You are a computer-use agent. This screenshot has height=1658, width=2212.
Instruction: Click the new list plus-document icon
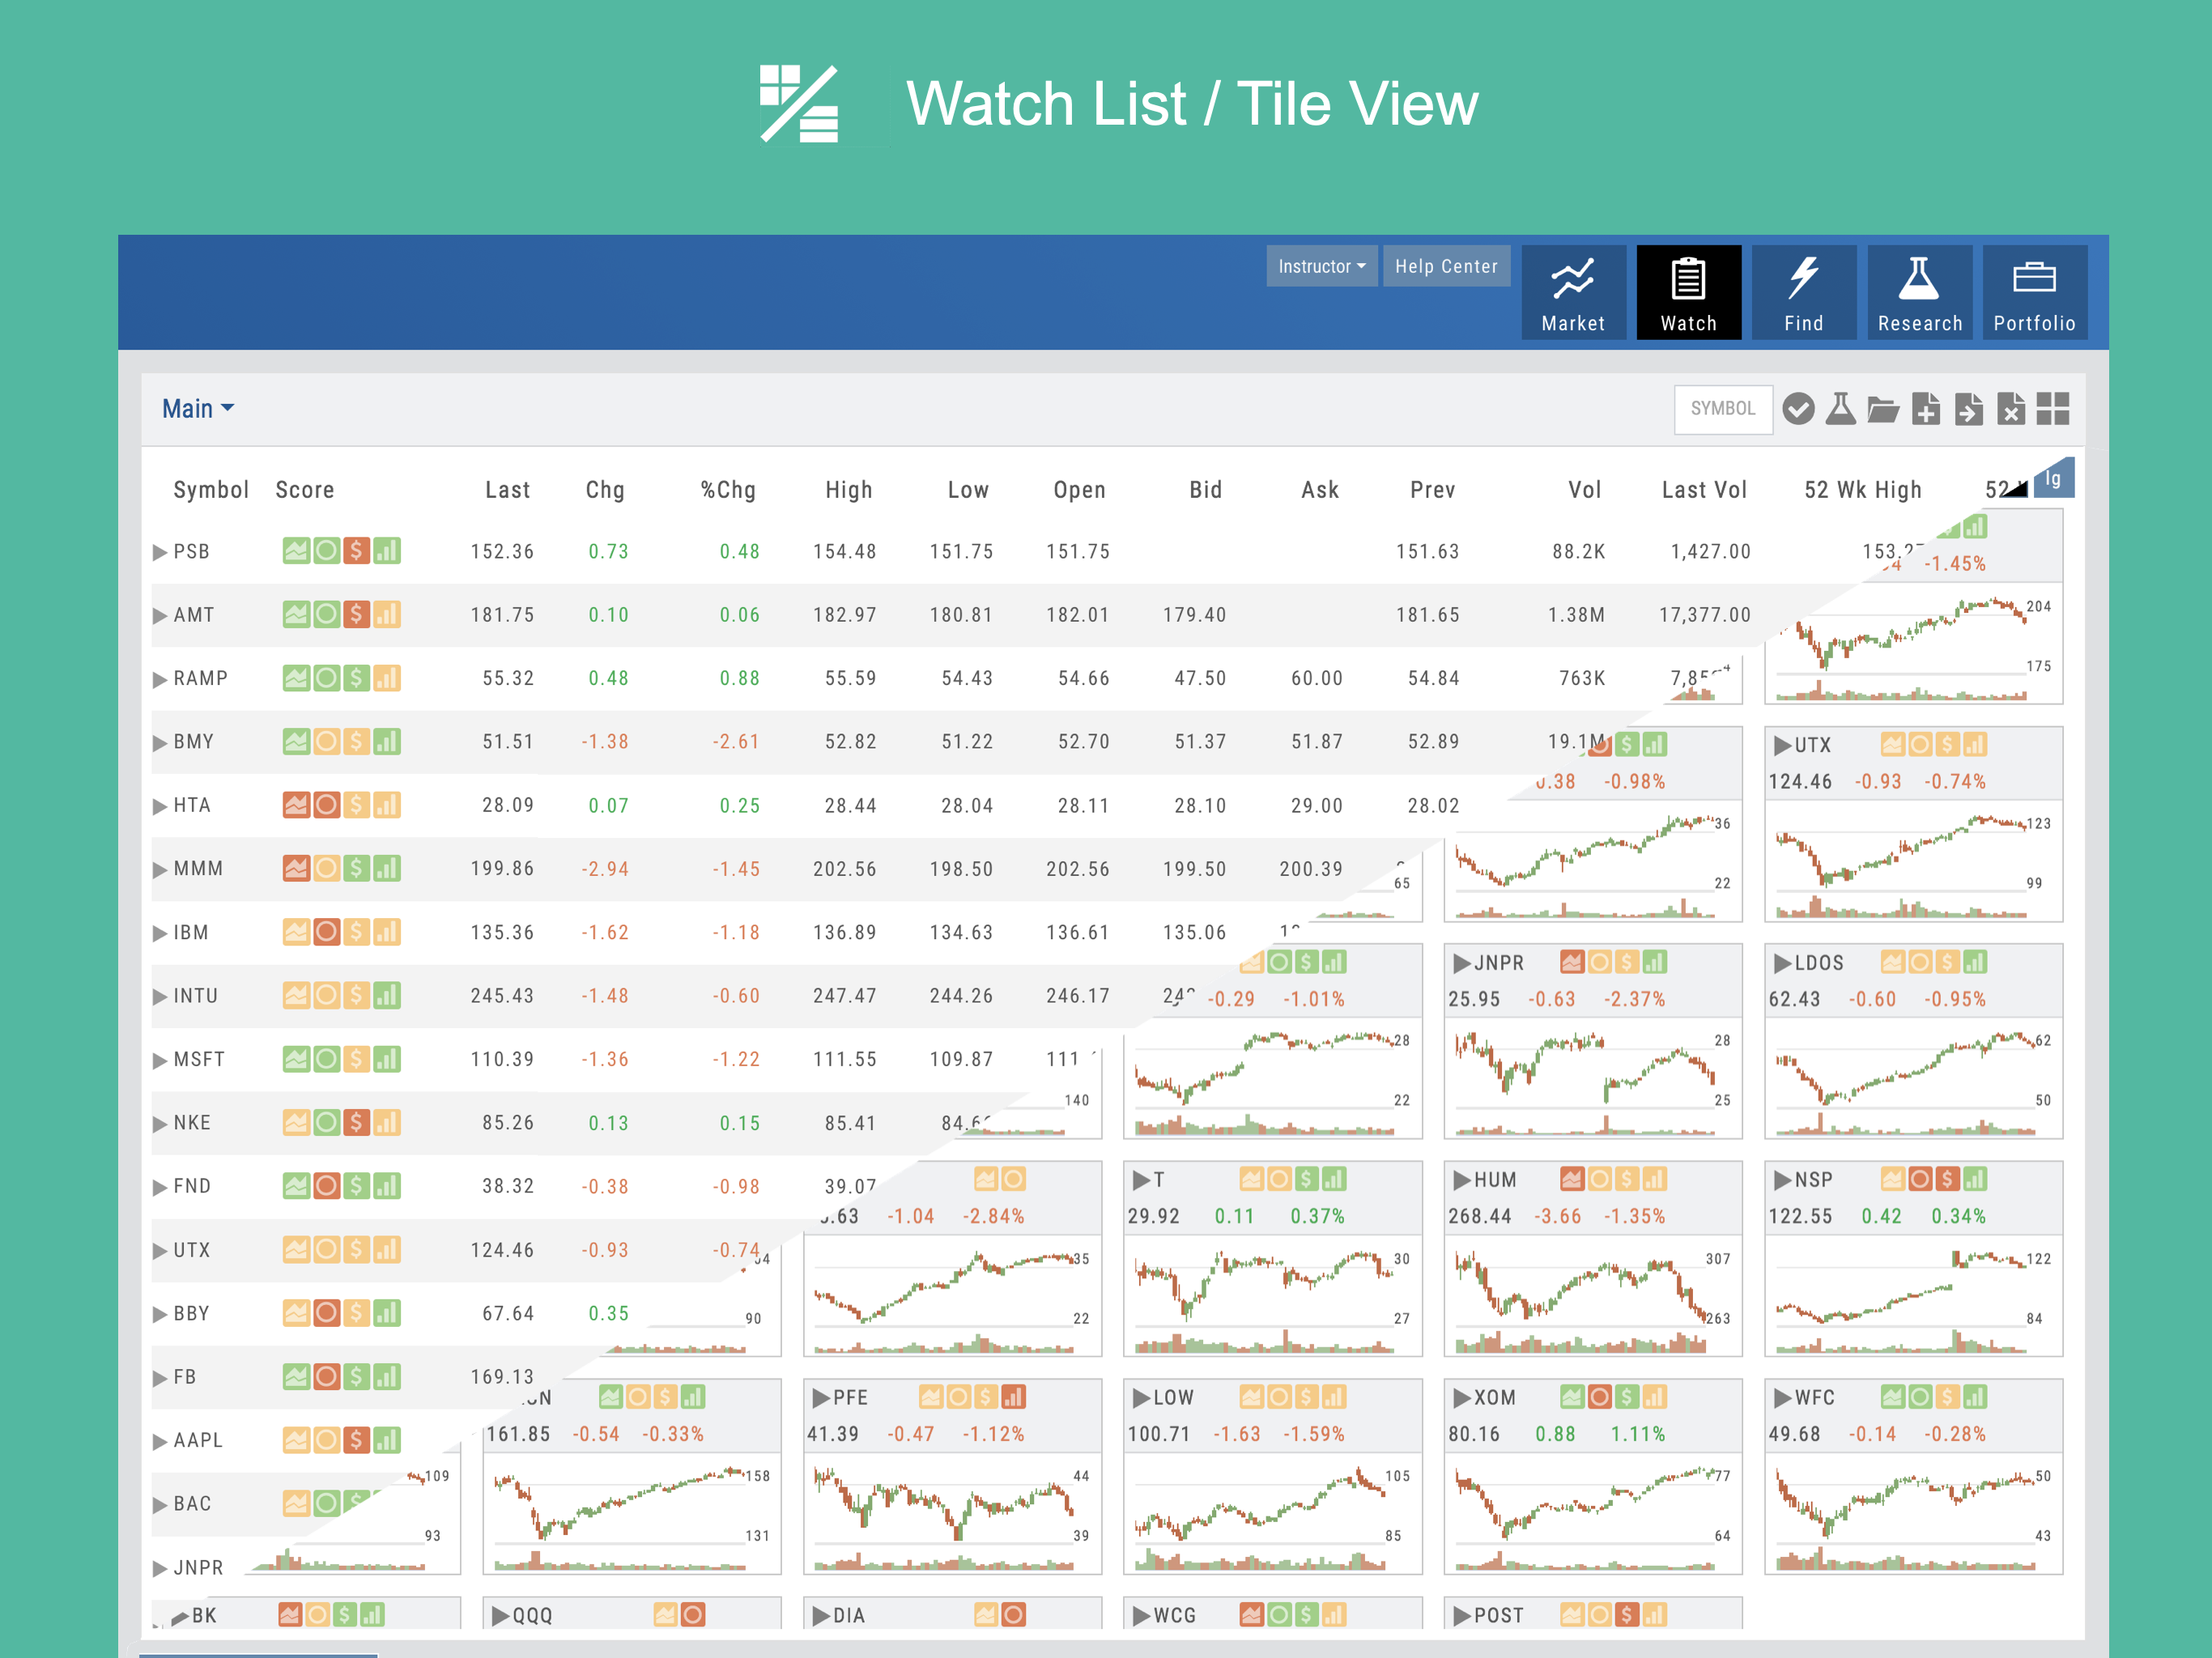[1926, 409]
